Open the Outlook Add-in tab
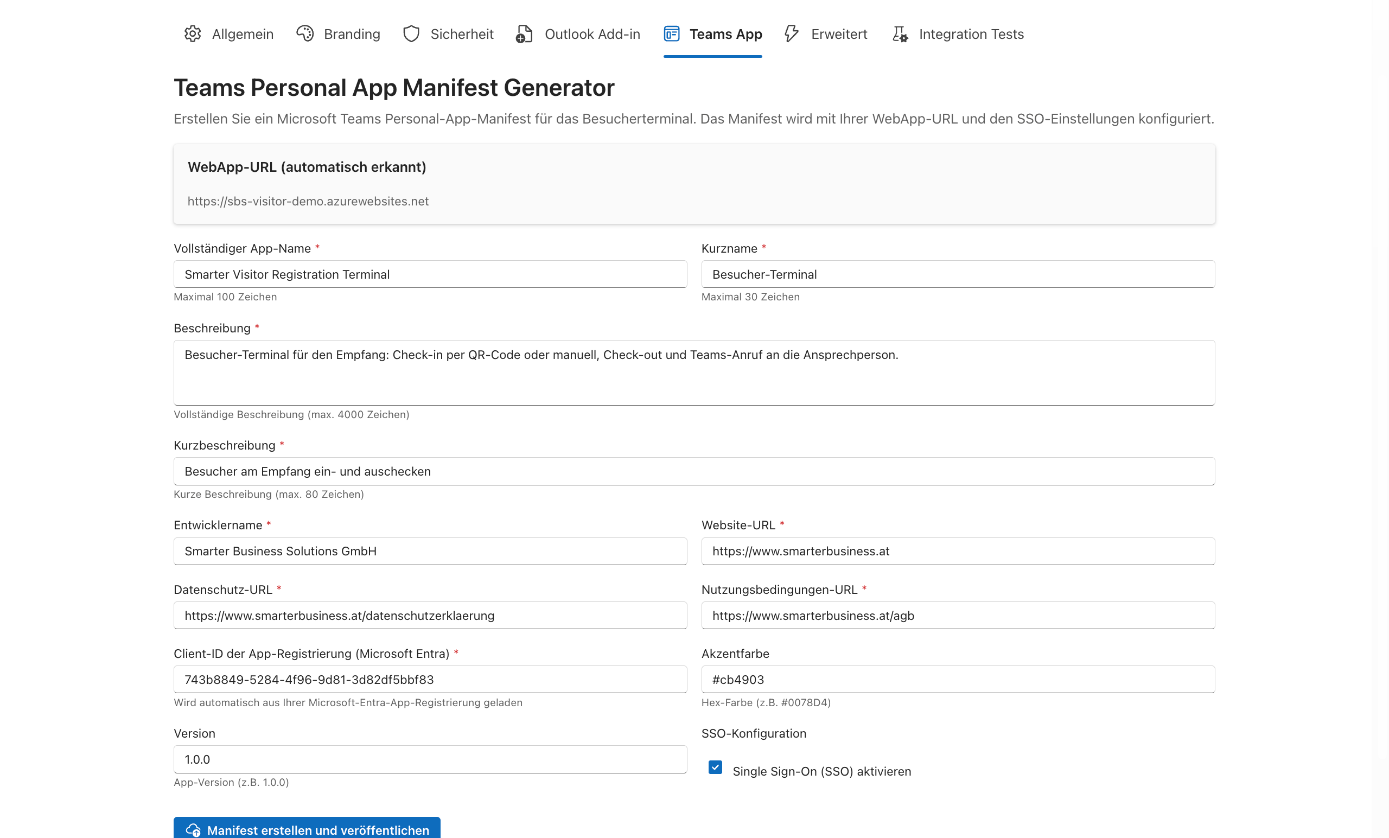1389x838 pixels. coord(578,34)
